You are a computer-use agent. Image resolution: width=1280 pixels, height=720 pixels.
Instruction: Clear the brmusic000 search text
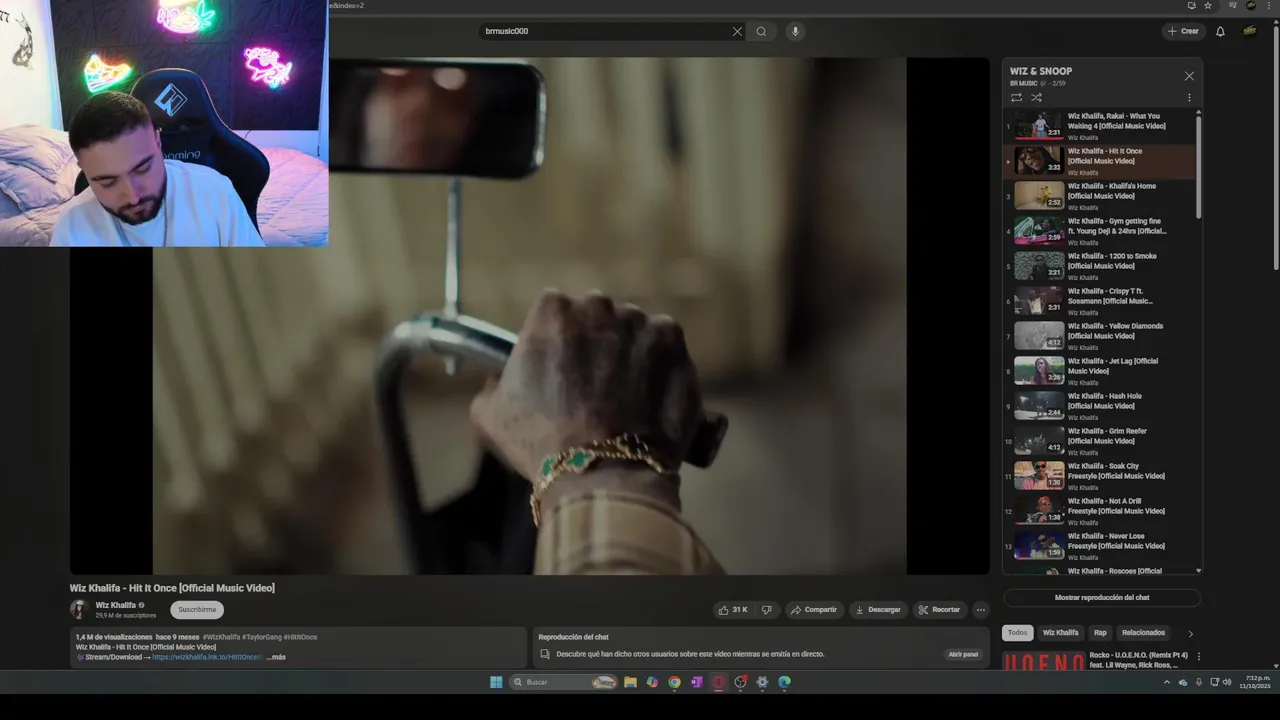pos(737,31)
